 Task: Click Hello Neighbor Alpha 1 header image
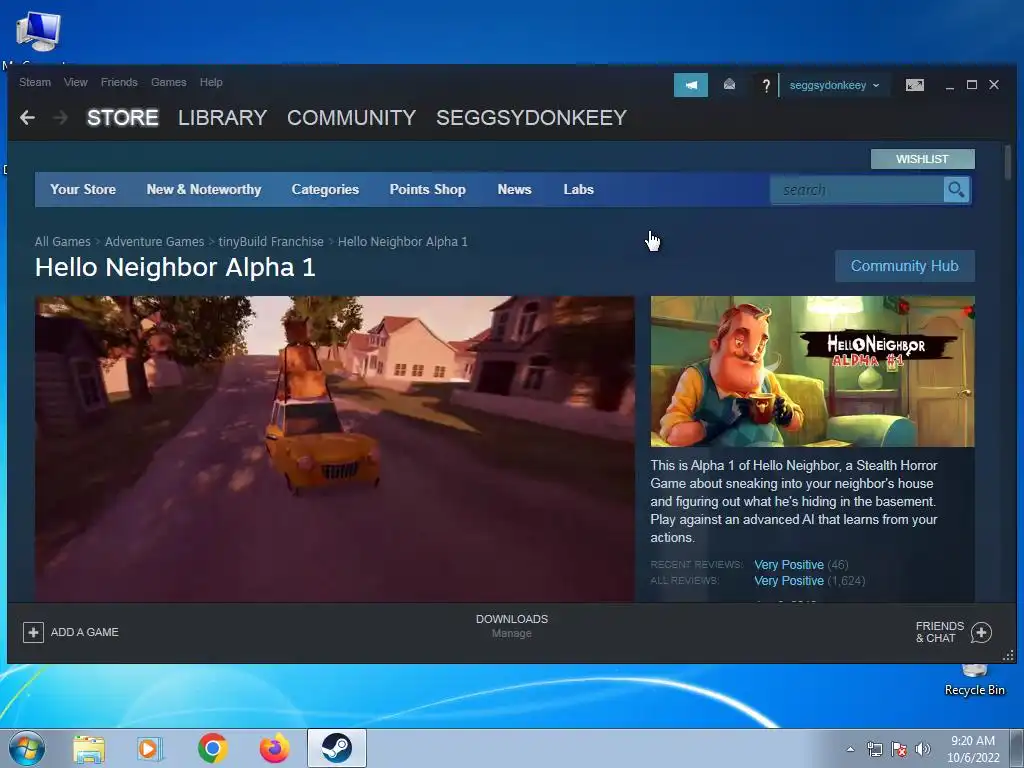coord(812,372)
